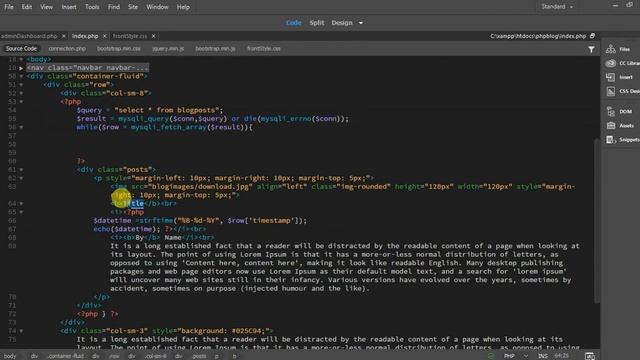The height and width of the screenshot is (360, 640).
Task: Open related file frontStyle.css in related bar
Action: click(264, 49)
